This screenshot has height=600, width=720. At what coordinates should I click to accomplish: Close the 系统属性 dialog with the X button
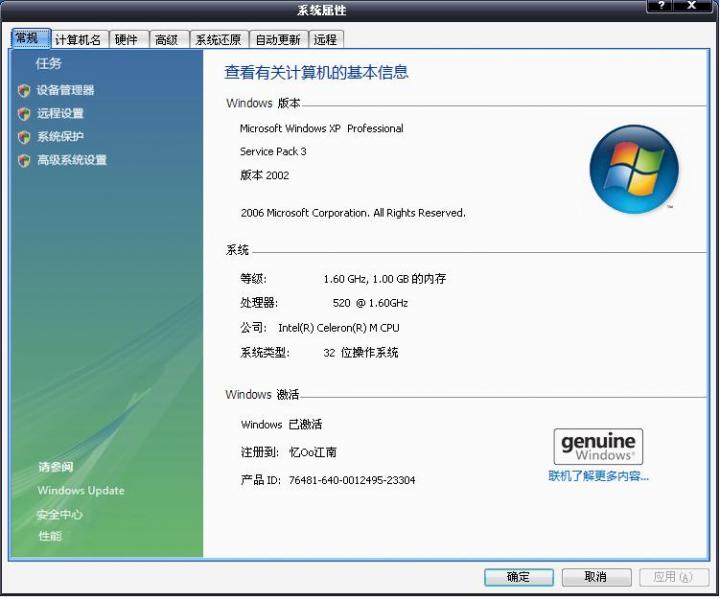692,6
